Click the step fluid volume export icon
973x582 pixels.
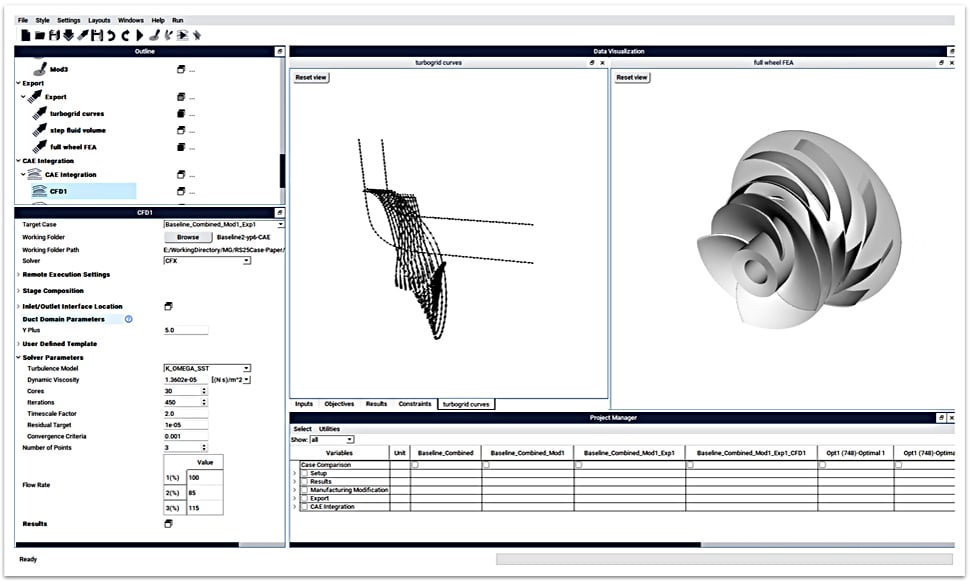click(x=39, y=130)
